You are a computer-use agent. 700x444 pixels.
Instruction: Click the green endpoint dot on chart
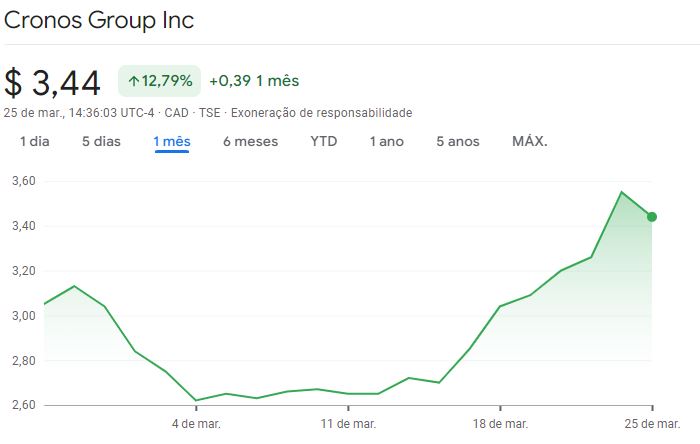pyautogui.click(x=652, y=217)
